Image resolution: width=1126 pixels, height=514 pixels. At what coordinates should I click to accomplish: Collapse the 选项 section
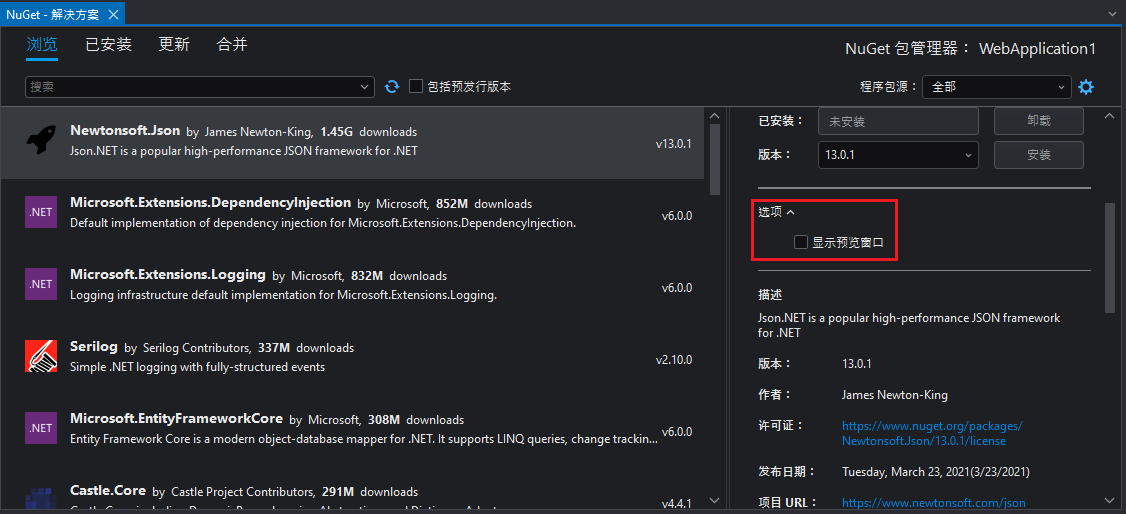[x=777, y=212]
